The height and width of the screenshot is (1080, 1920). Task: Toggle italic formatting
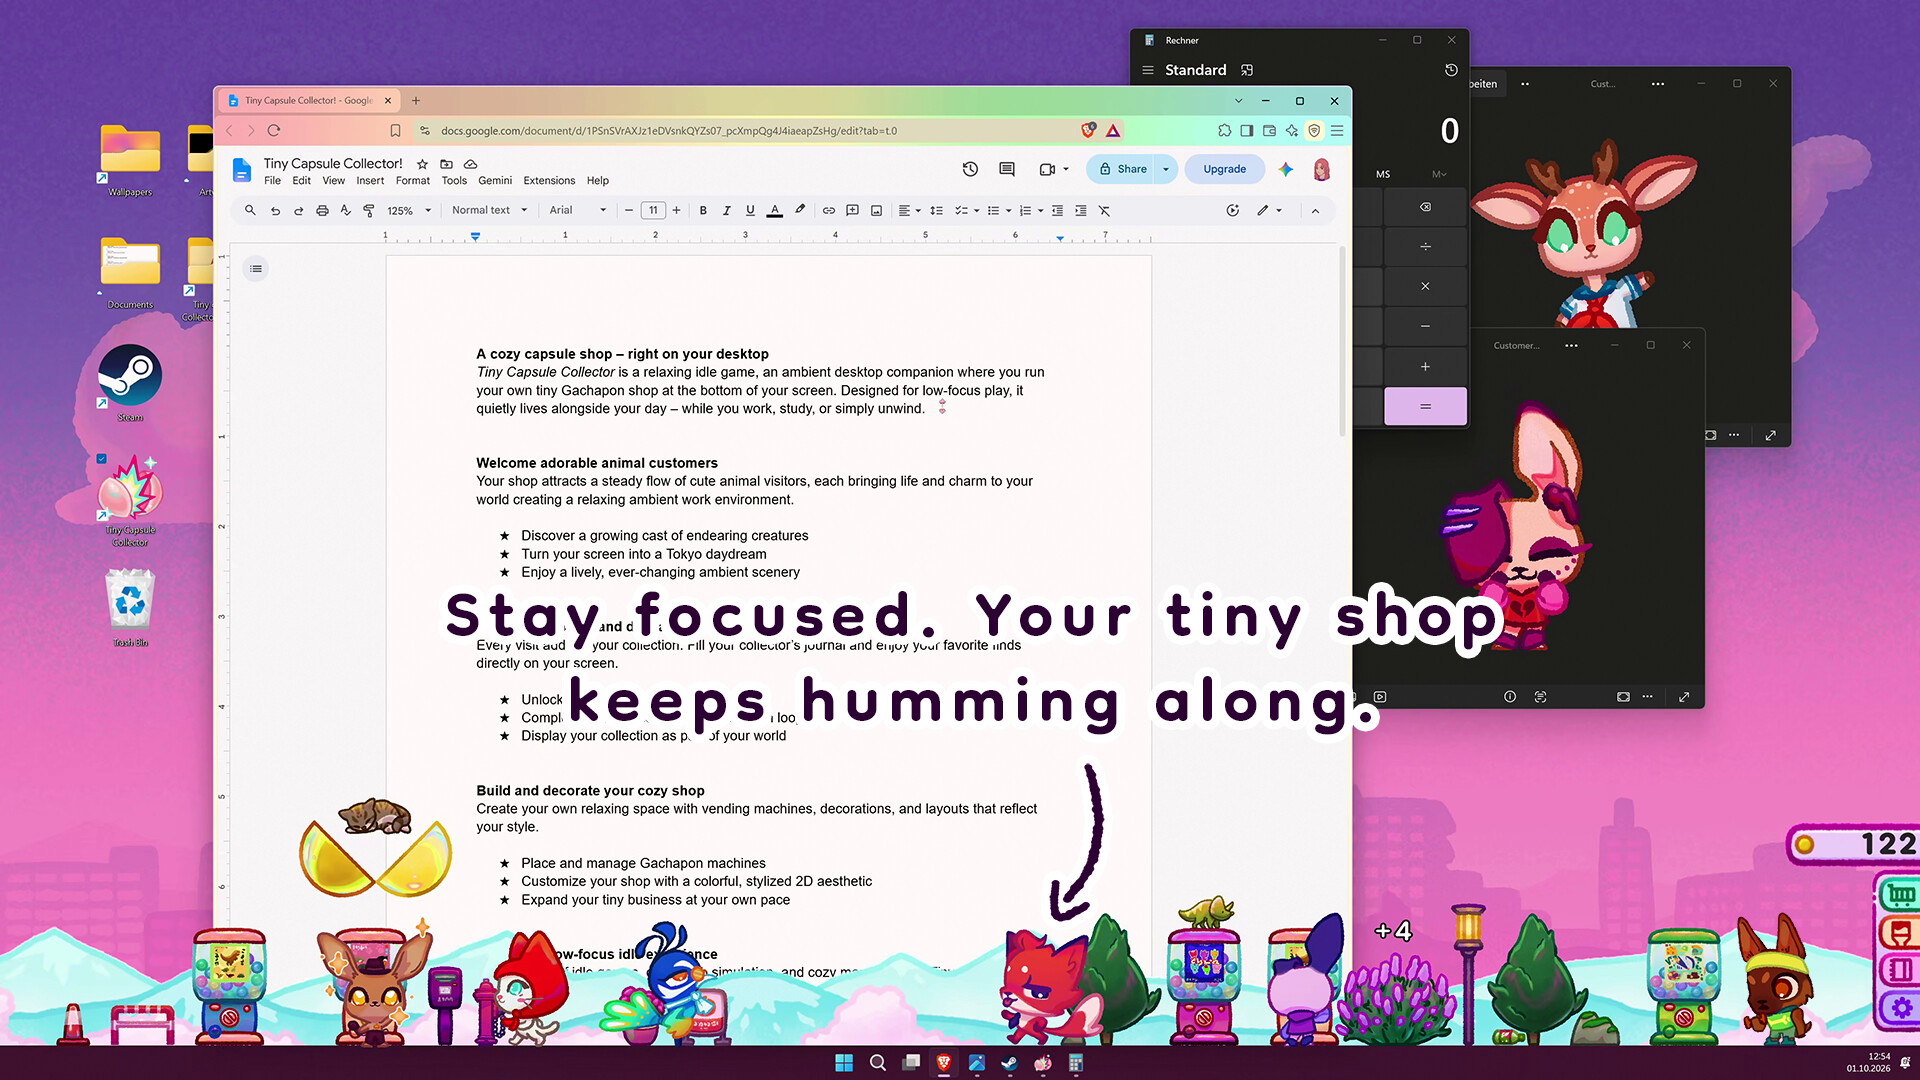(x=727, y=210)
